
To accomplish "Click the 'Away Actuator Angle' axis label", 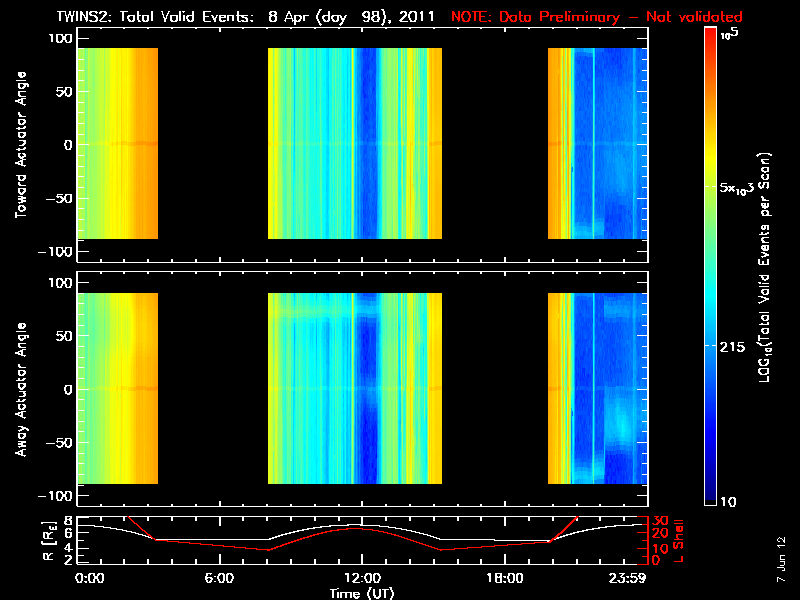I will [x=21, y=389].
